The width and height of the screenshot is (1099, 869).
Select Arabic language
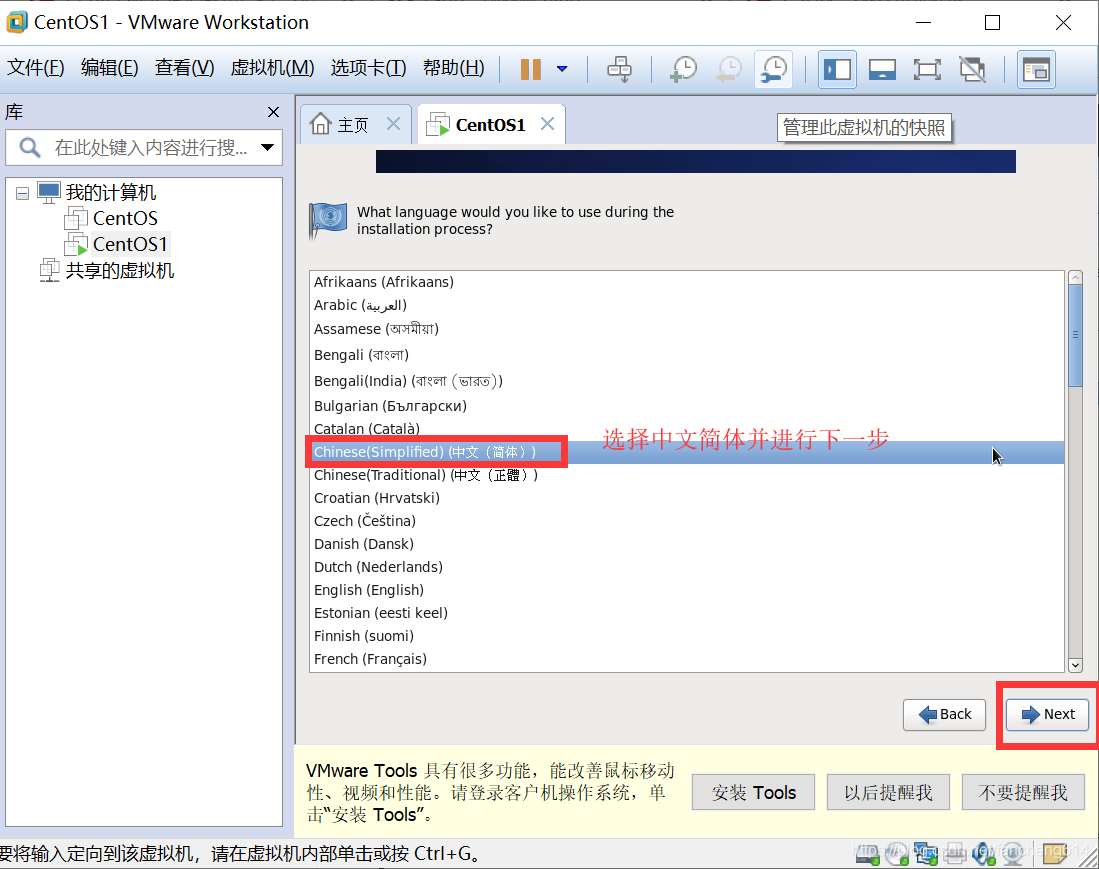point(687,305)
